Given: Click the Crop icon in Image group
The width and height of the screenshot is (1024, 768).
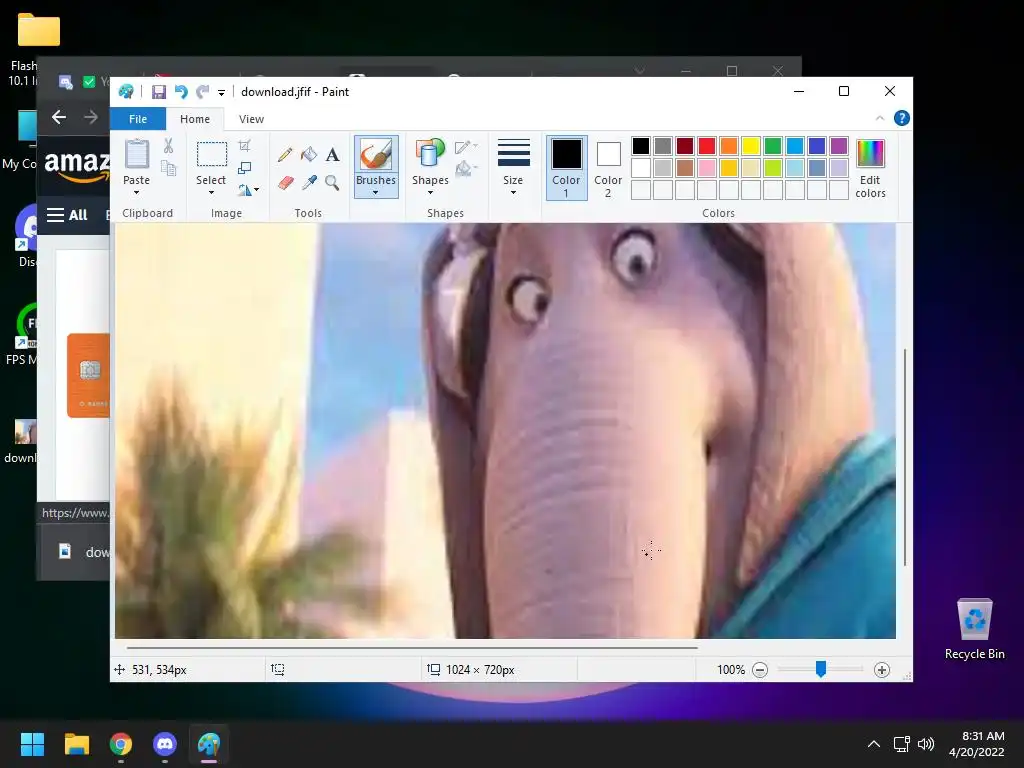Looking at the screenshot, I should point(244,146).
